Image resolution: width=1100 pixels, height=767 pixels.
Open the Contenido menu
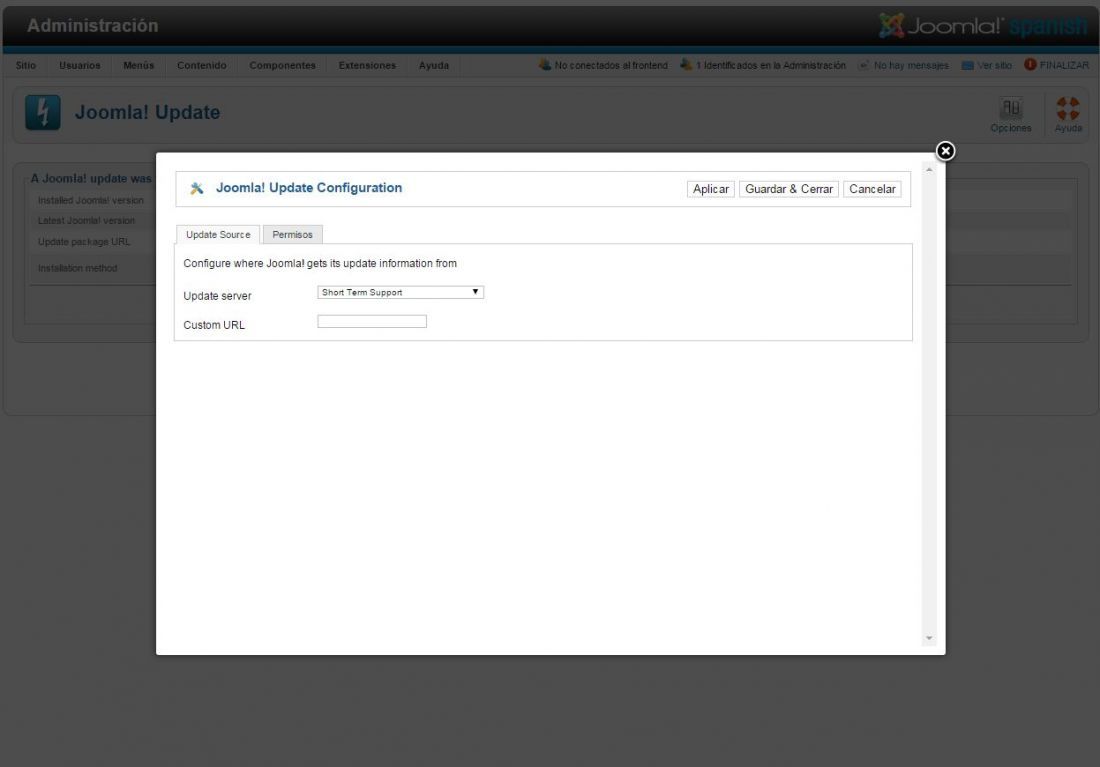(201, 65)
